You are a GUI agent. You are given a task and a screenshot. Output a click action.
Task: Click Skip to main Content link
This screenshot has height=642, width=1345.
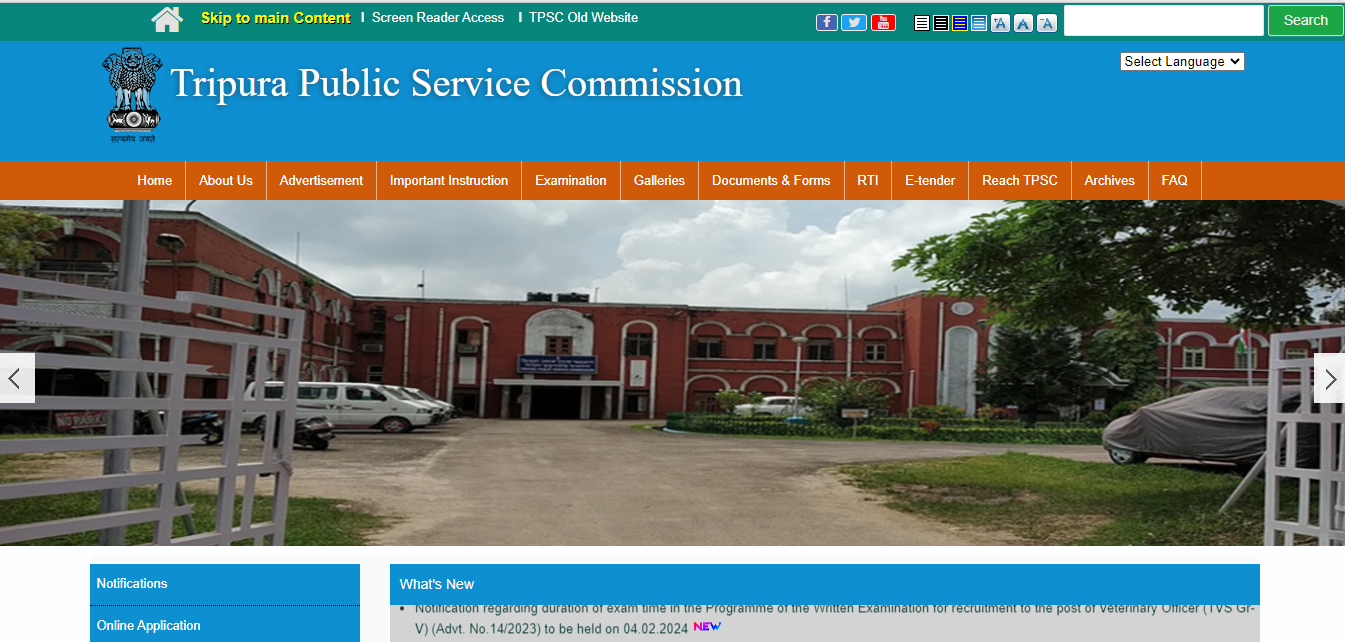(x=275, y=18)
